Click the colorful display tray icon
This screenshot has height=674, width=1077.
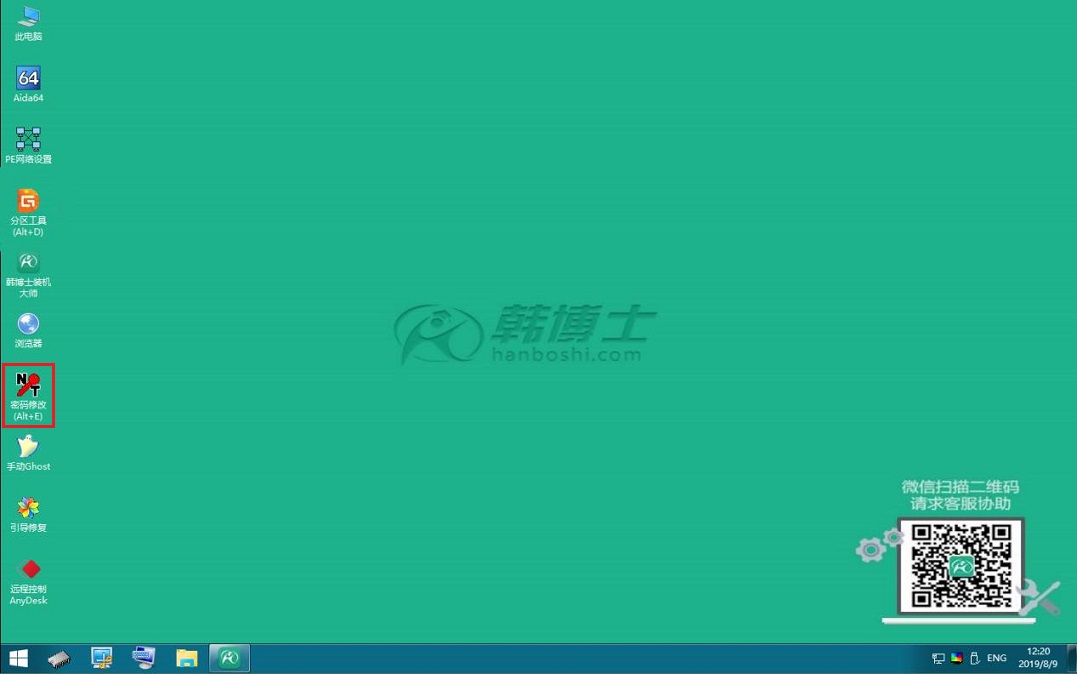click(x=956, y=658)
